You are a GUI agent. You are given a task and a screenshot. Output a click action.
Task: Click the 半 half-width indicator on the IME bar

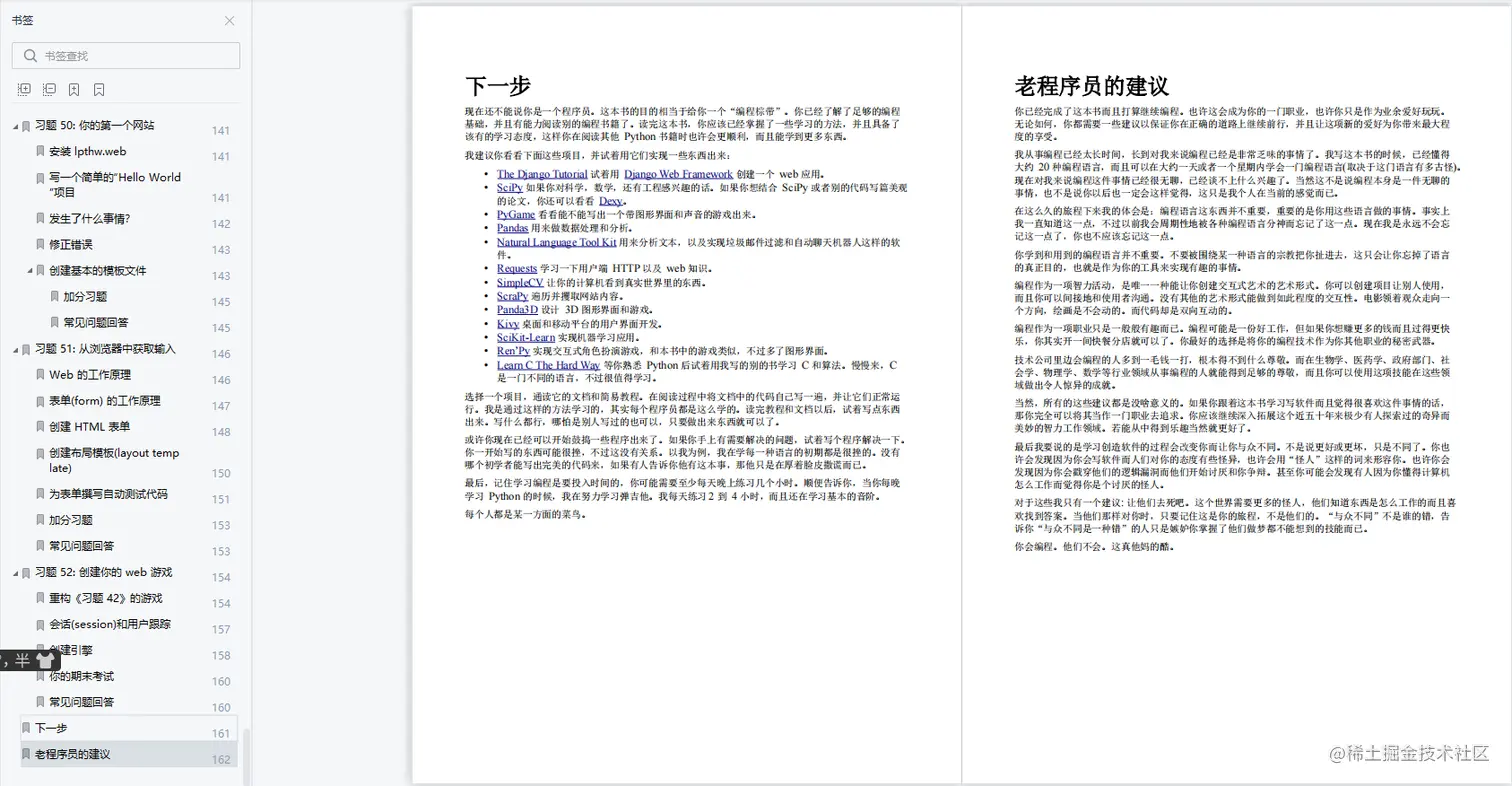pyautogui.click(x=22, y=660)
